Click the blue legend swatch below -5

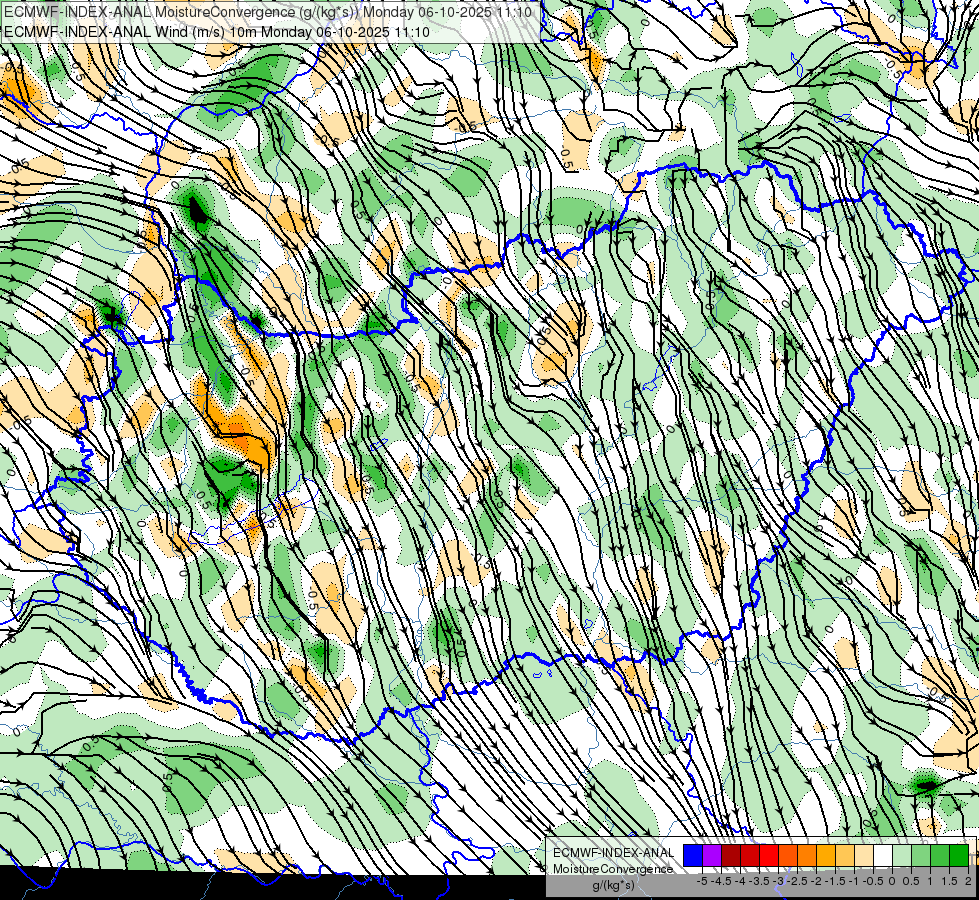(693, 856)
